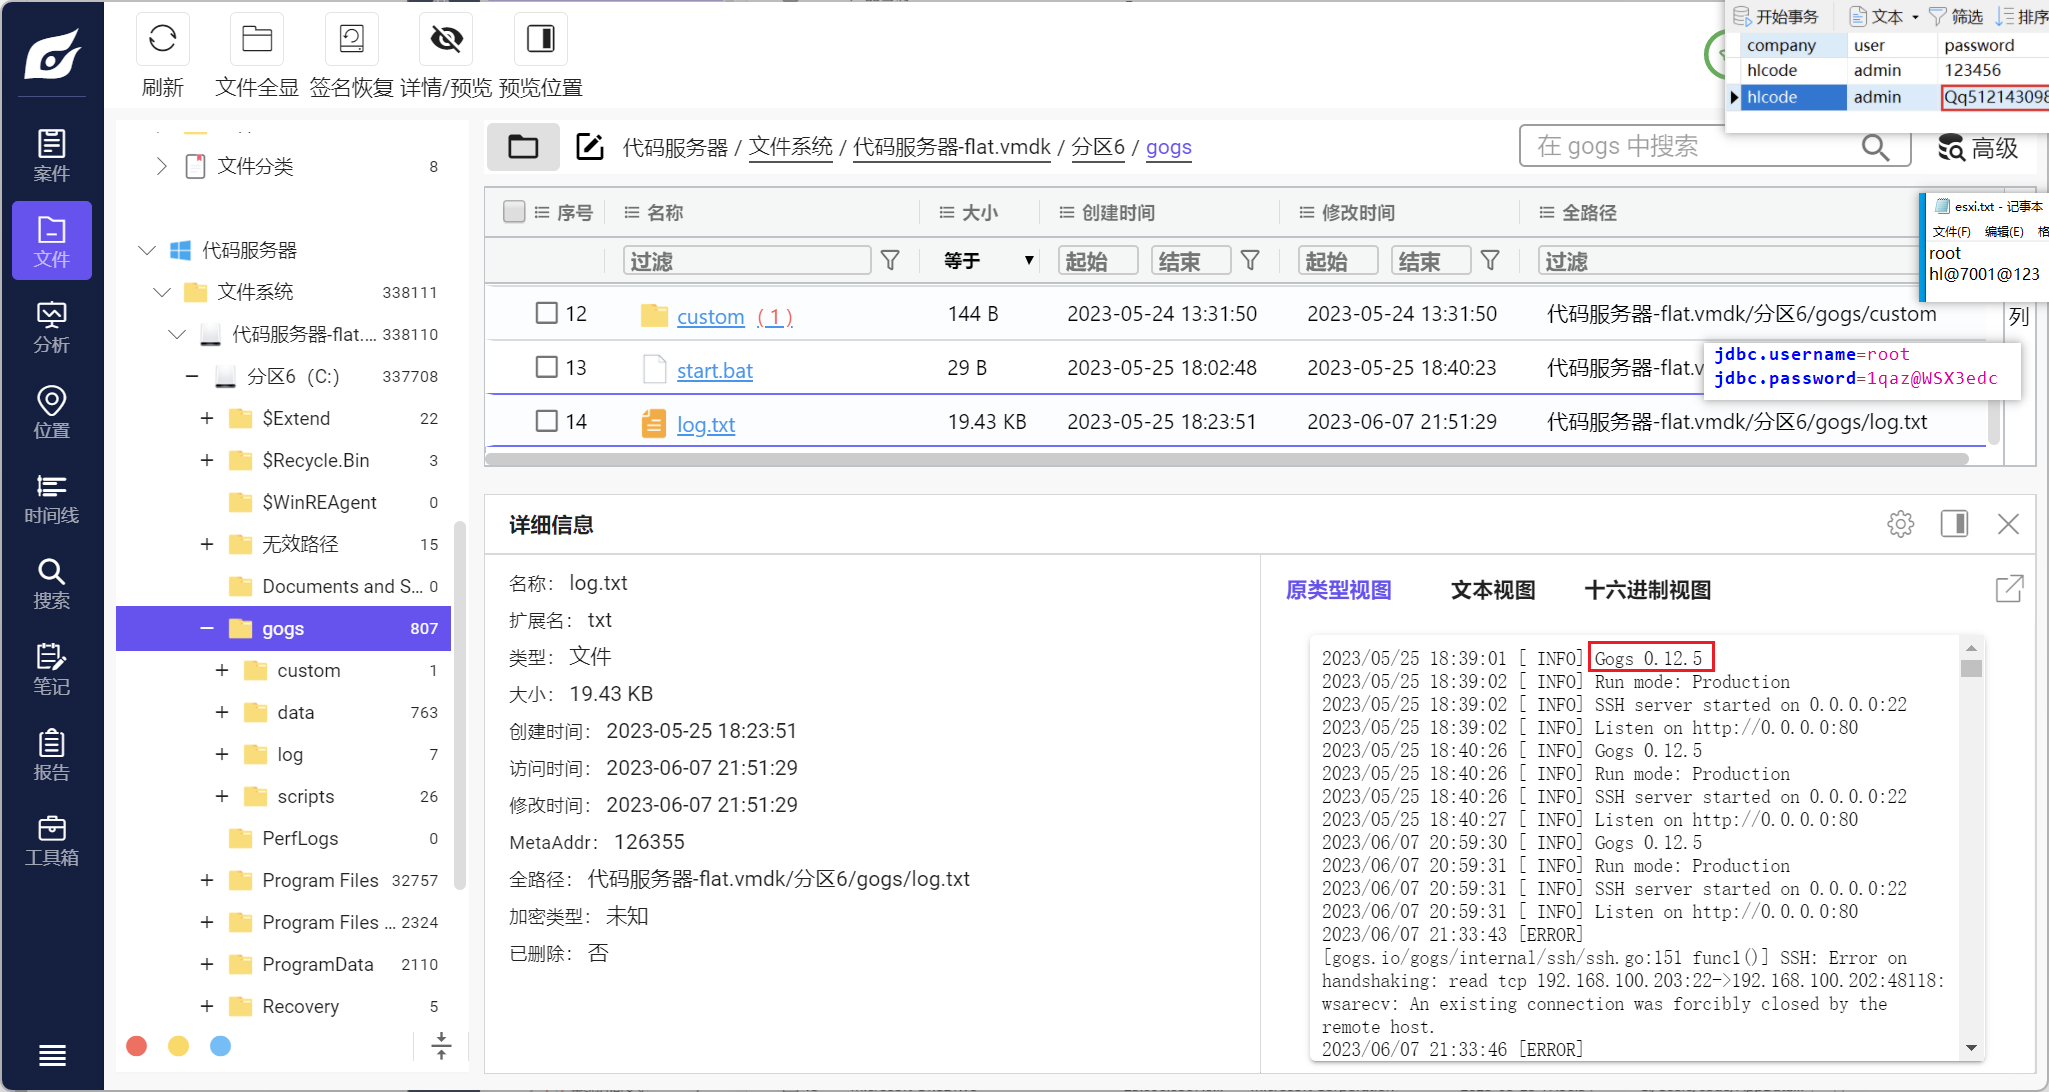
Task: Check the box for row 14 log.txt
Action: pos(546,421)
